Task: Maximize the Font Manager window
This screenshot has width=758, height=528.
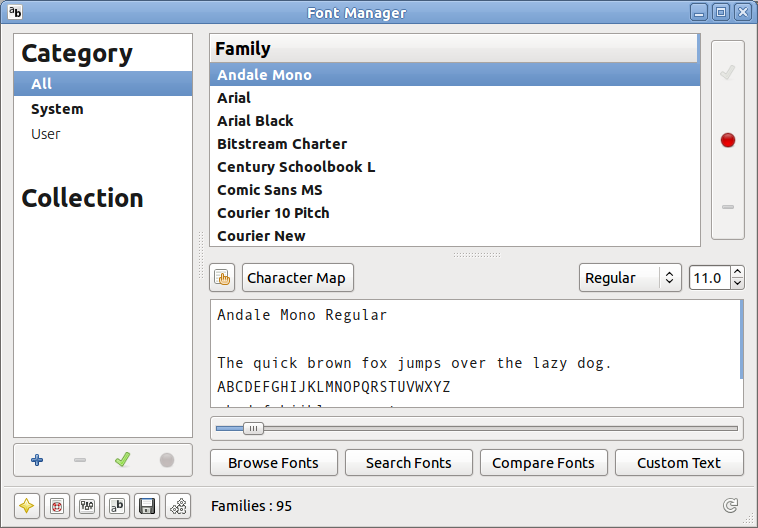Action: tap(721, 12)
